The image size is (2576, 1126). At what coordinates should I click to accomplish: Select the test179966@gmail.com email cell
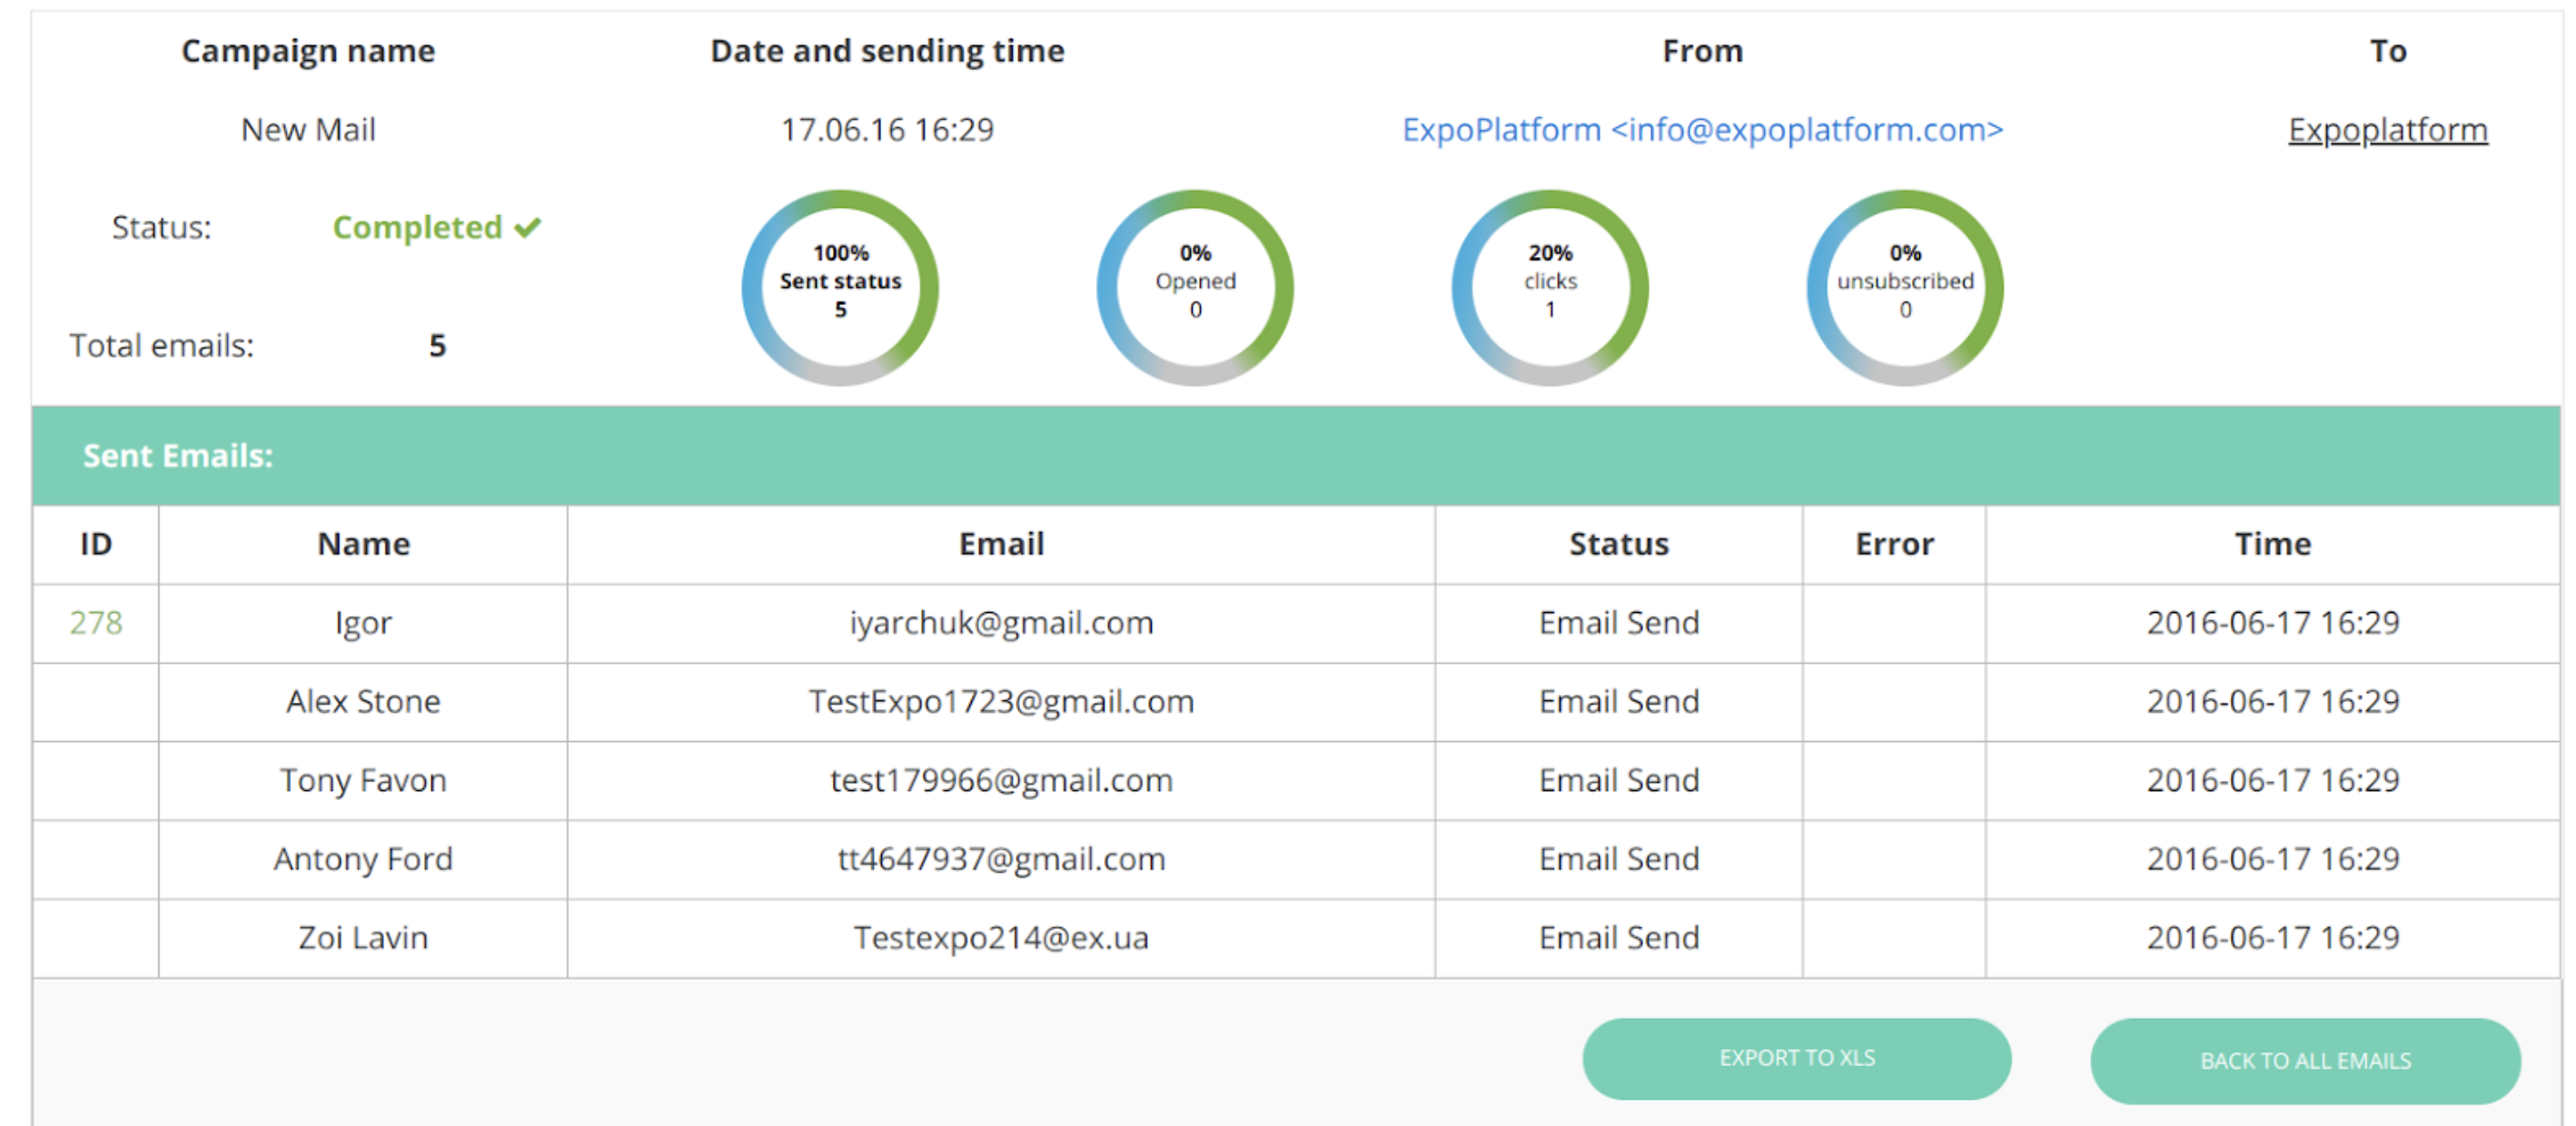[x=1001, y=780]
